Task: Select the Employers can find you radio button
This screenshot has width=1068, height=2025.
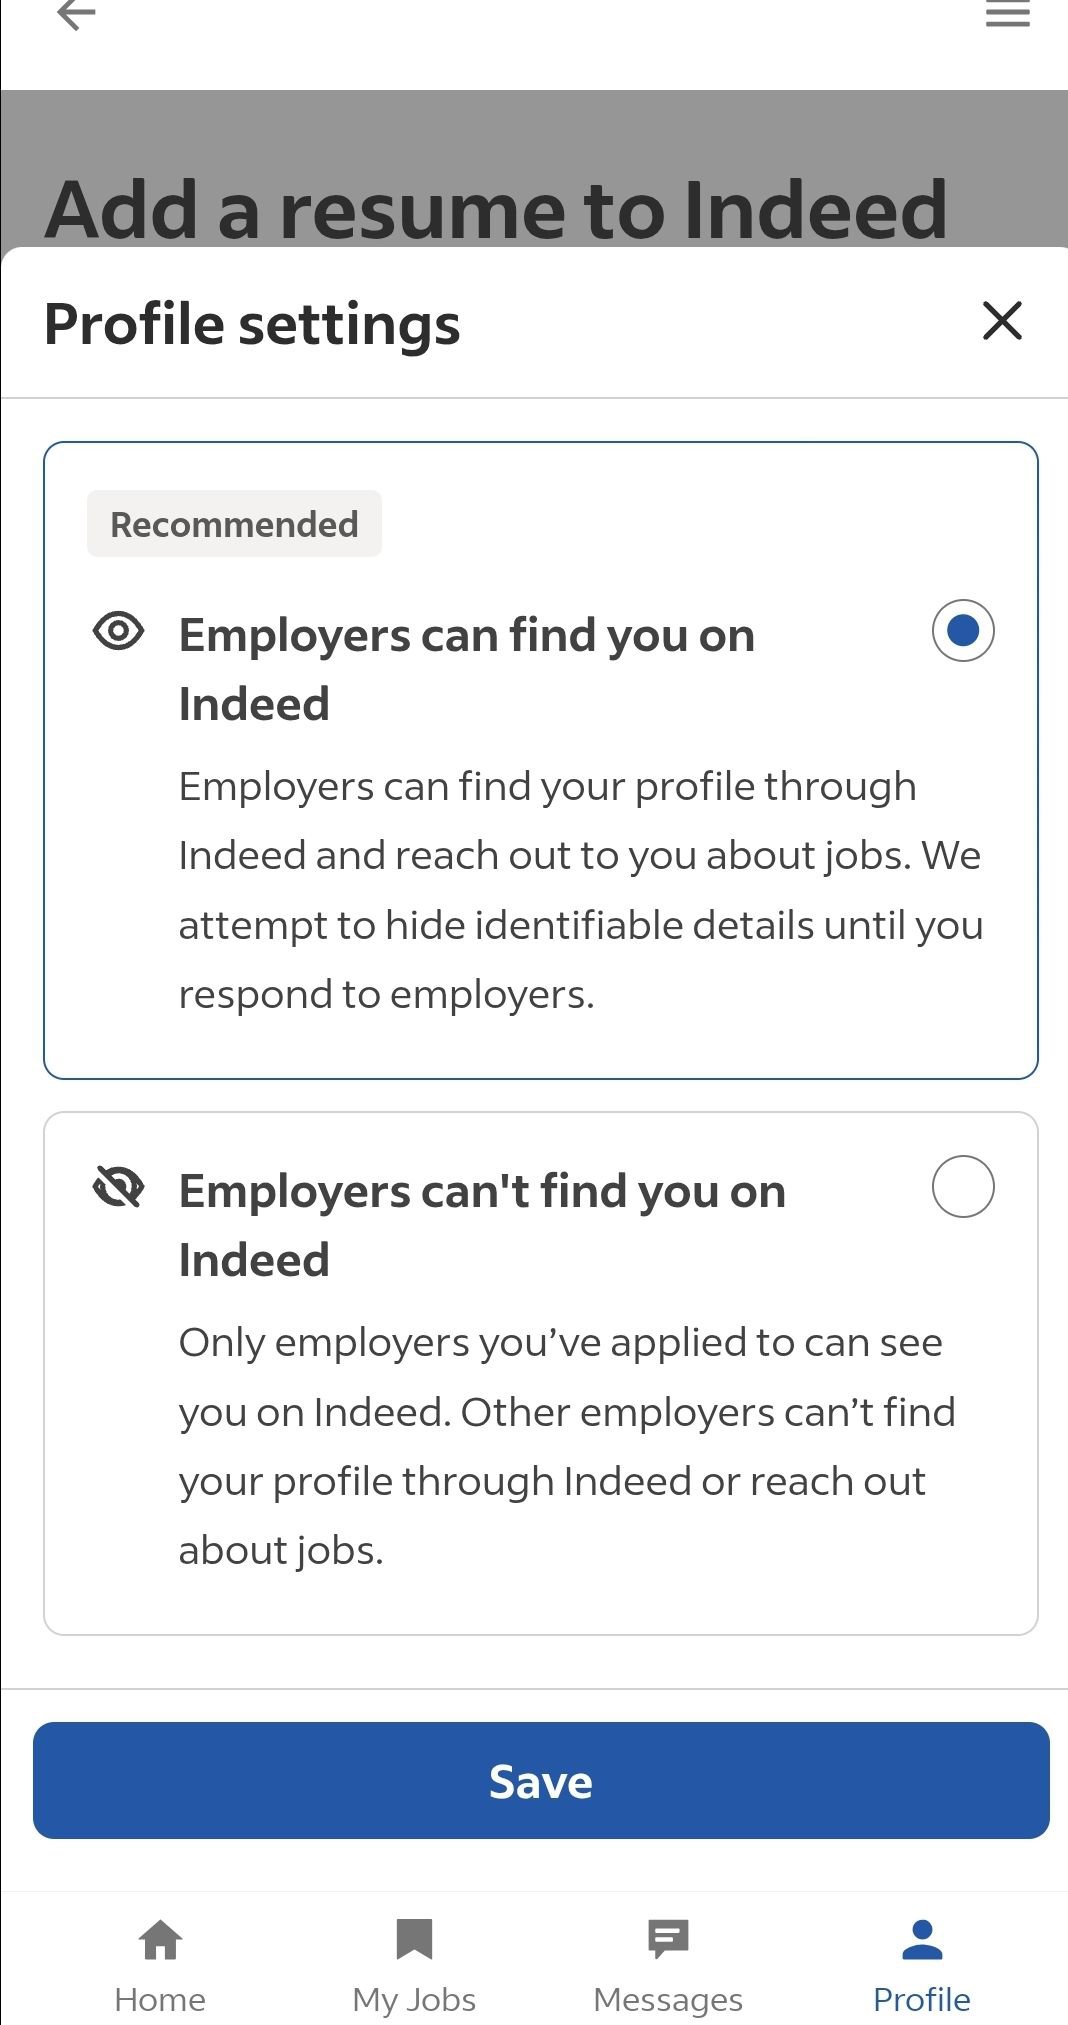Action: click(963, 631)
